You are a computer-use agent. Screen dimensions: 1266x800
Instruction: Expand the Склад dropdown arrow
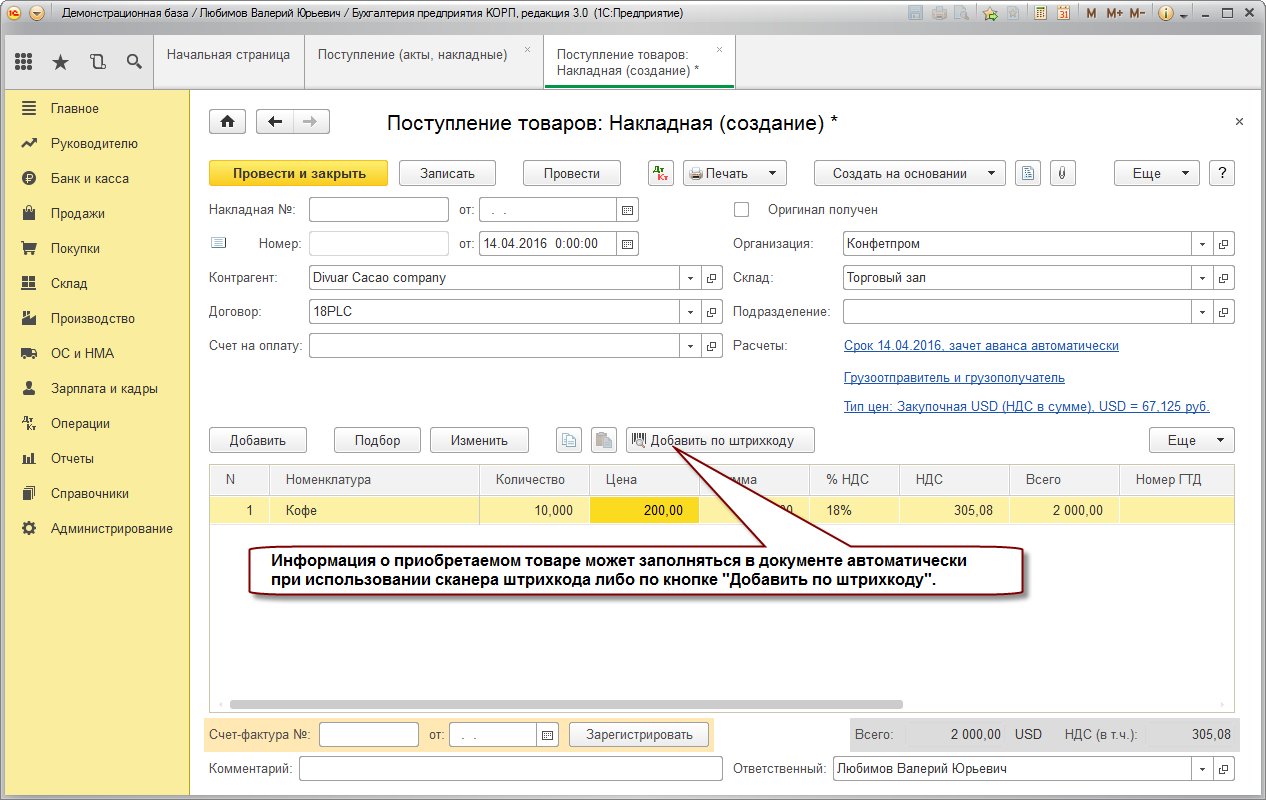(x=1202, y=278)
